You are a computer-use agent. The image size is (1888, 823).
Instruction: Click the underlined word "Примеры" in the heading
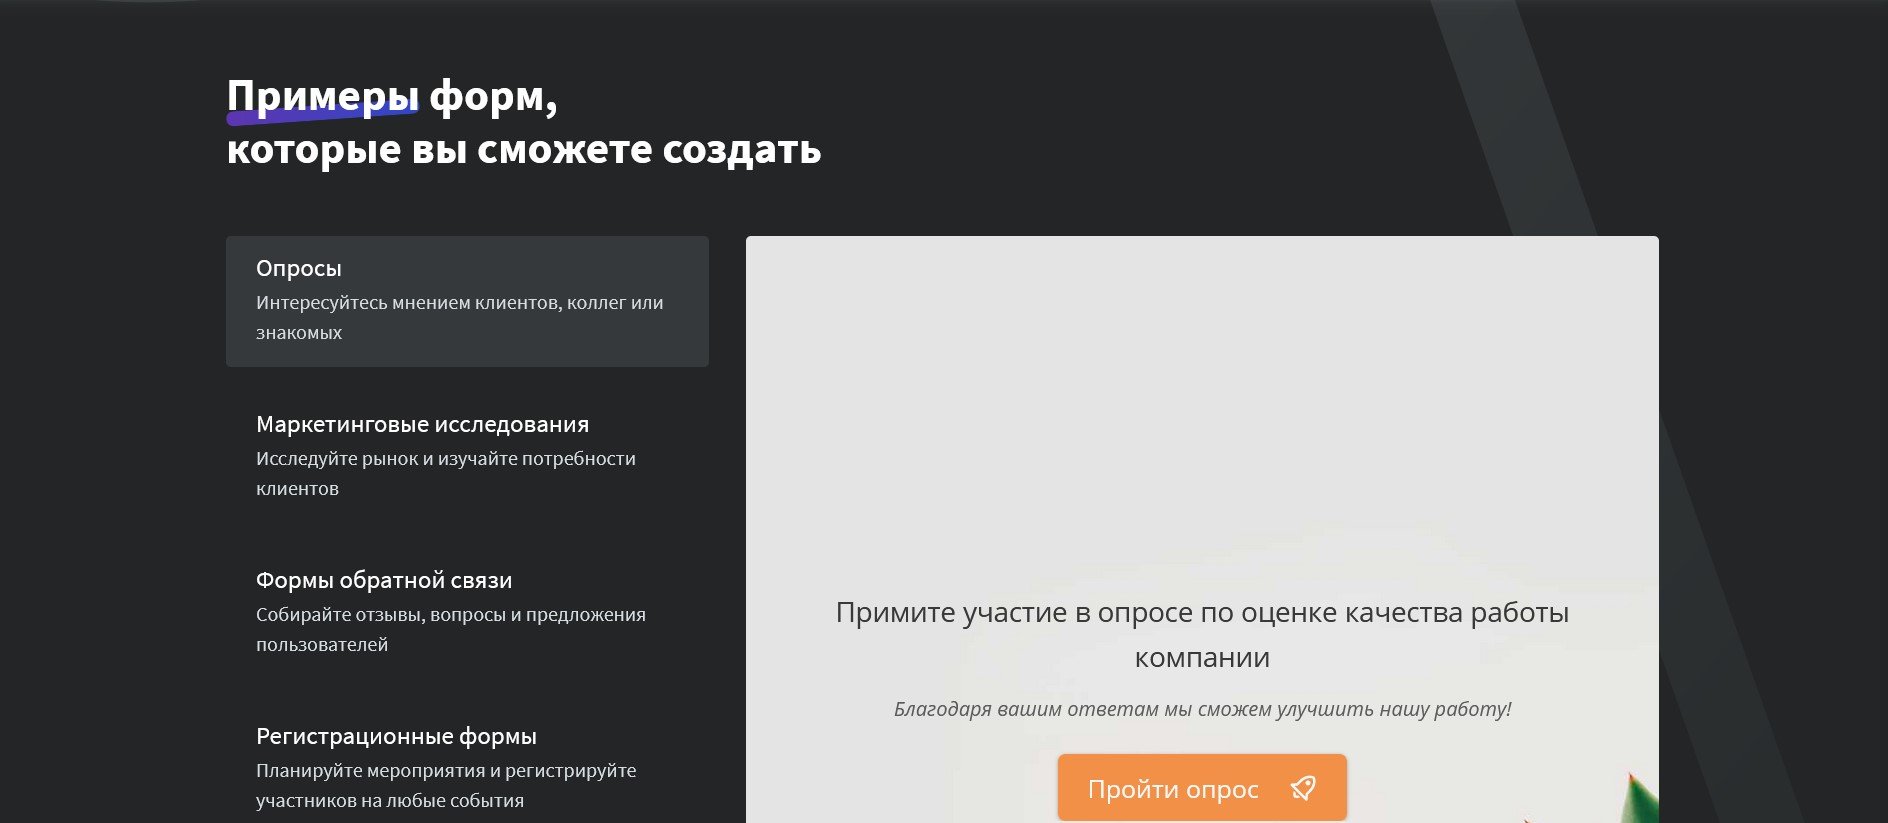coord(322,95)
